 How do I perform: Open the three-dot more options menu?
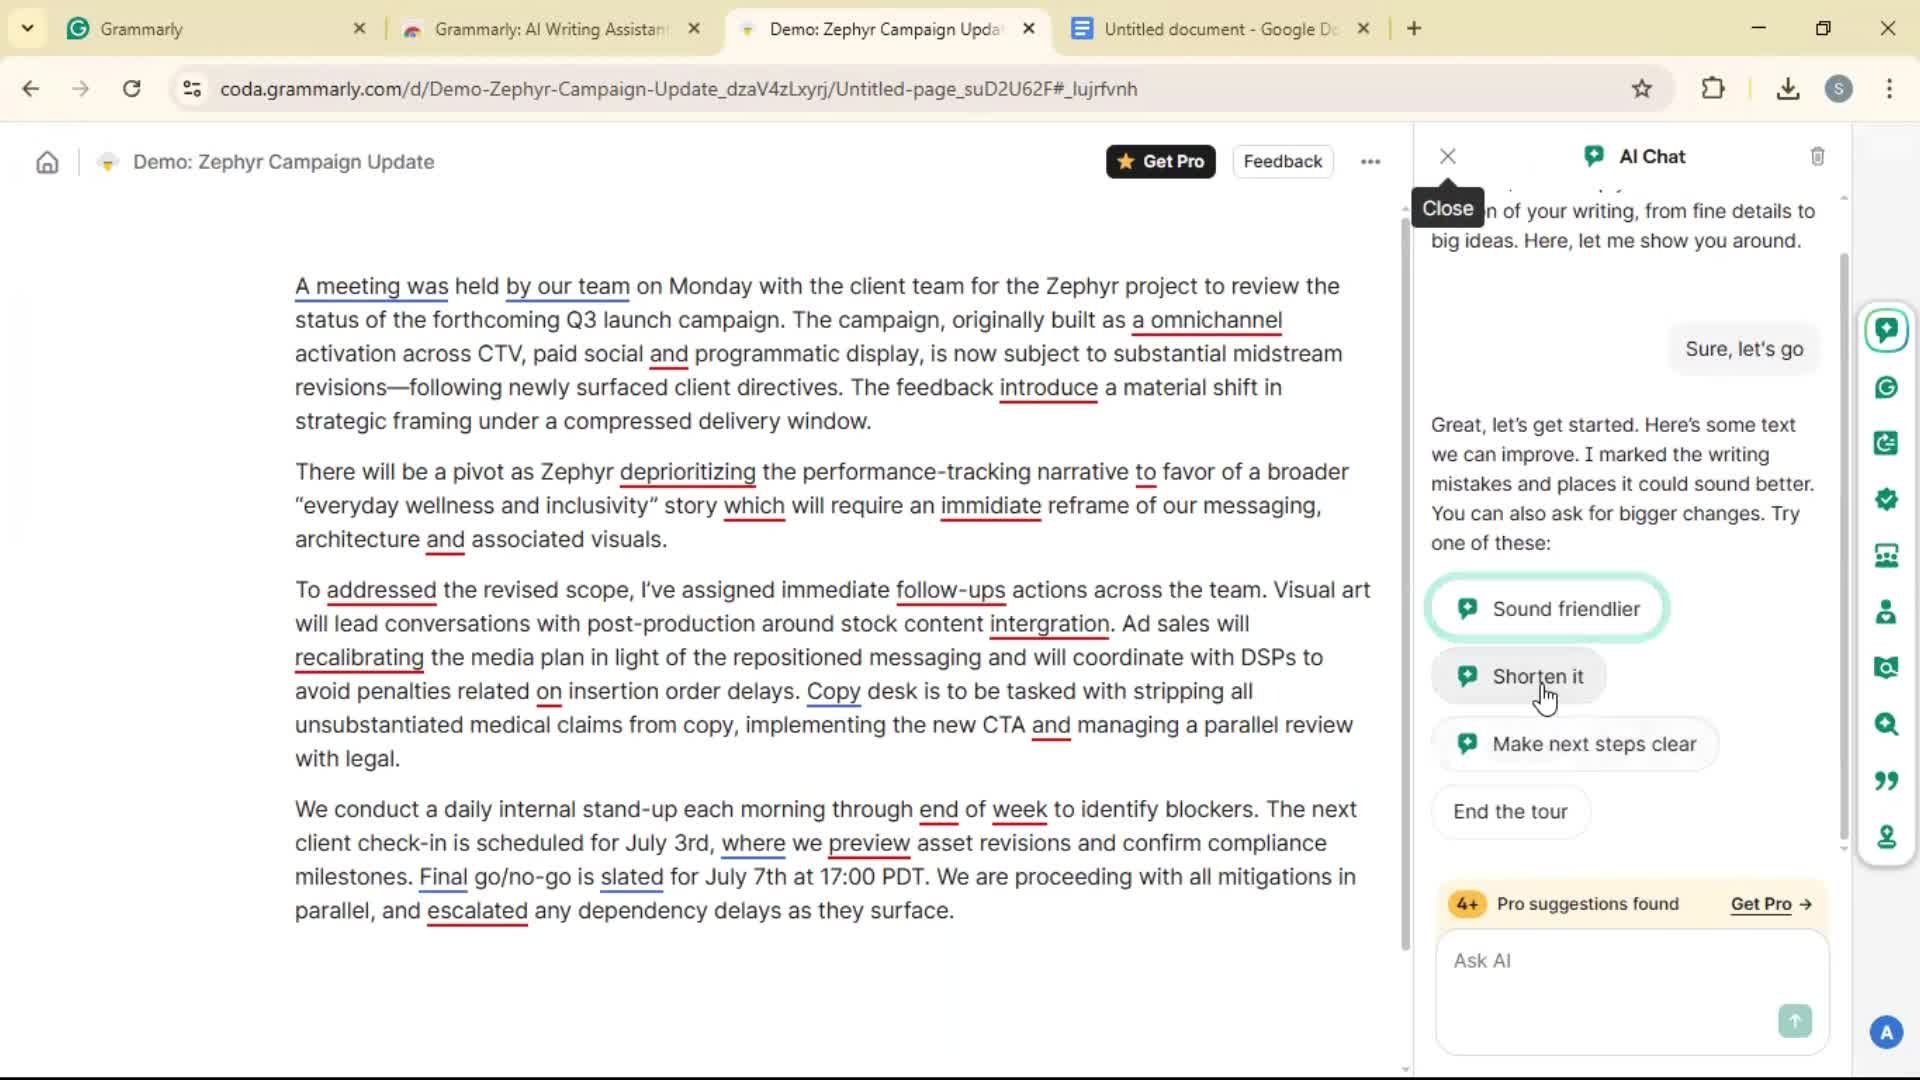[1370, 162]
